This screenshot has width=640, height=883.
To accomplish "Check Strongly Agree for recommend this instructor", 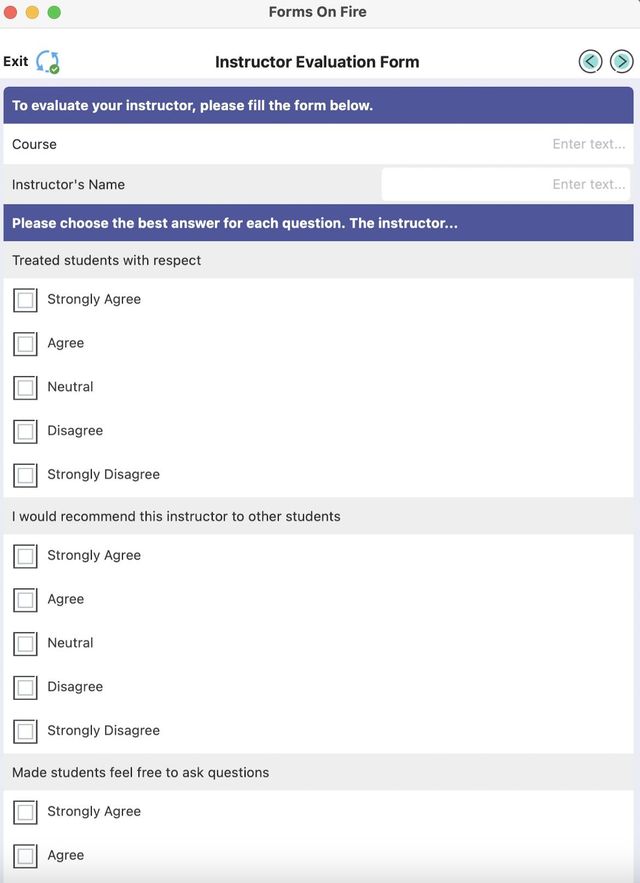I will click(x=25, y=555).
